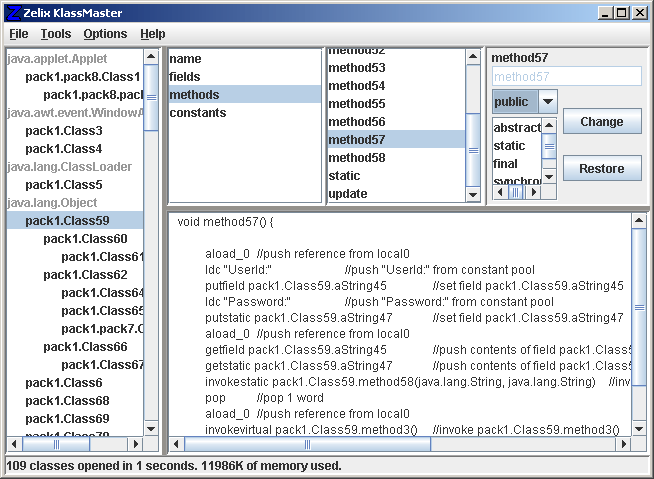Select pack1.Class66 in the class tree

coord(86,346)
